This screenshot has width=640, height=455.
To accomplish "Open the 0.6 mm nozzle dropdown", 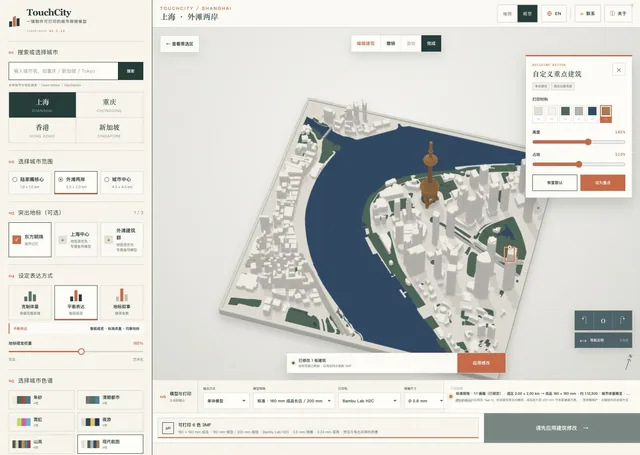I will tap(424, 401).
